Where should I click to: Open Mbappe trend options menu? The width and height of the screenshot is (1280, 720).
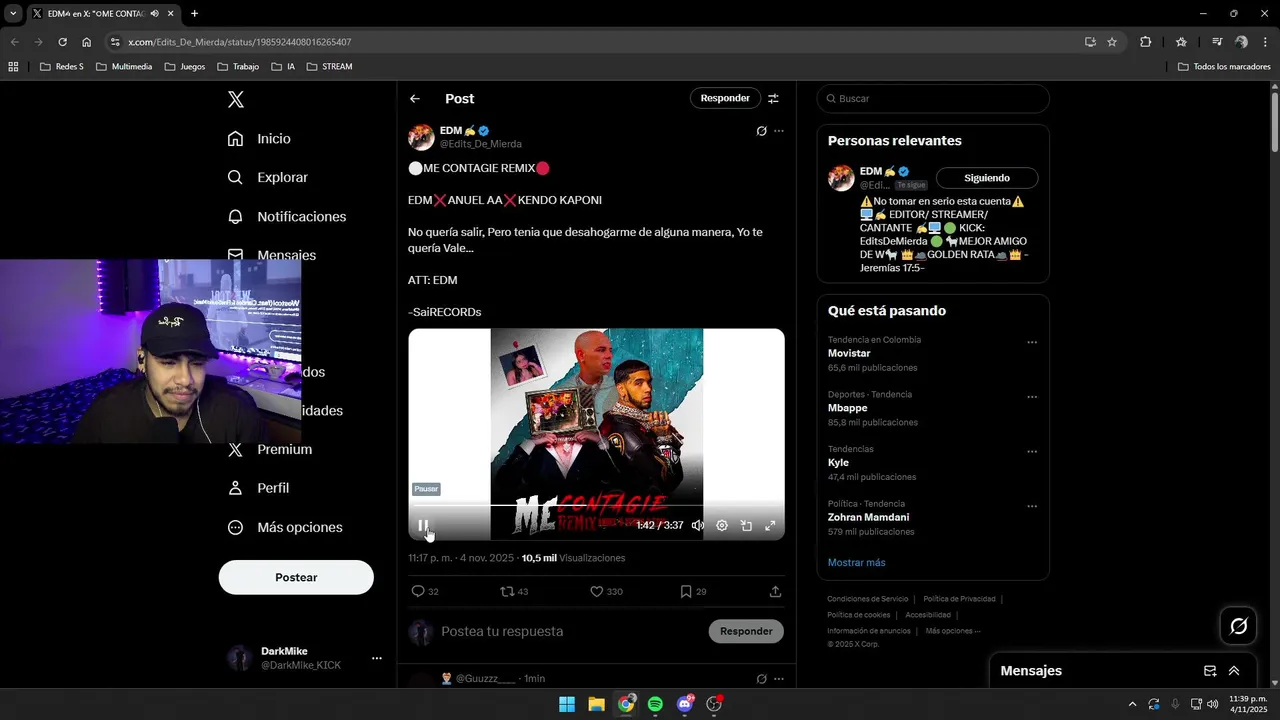coord(1032,397)
